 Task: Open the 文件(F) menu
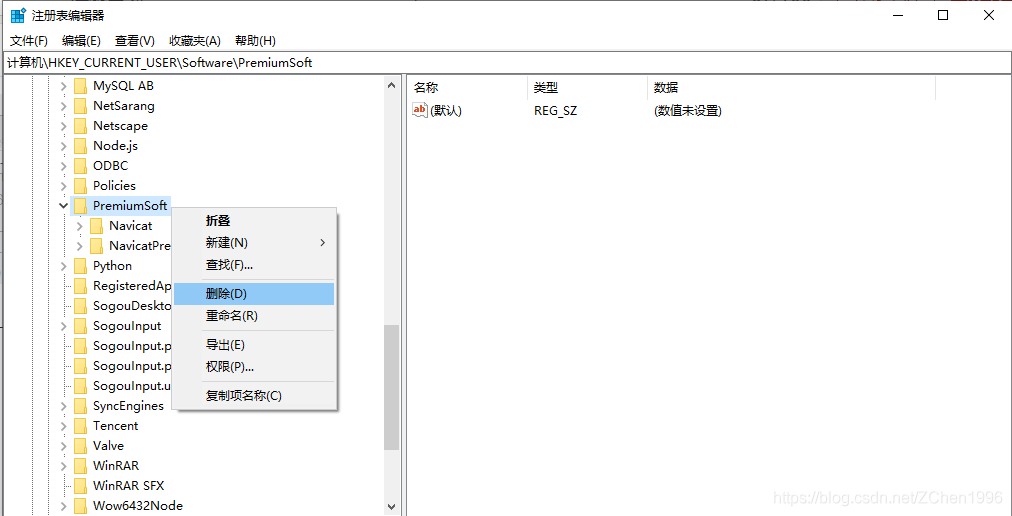(29, 41)
